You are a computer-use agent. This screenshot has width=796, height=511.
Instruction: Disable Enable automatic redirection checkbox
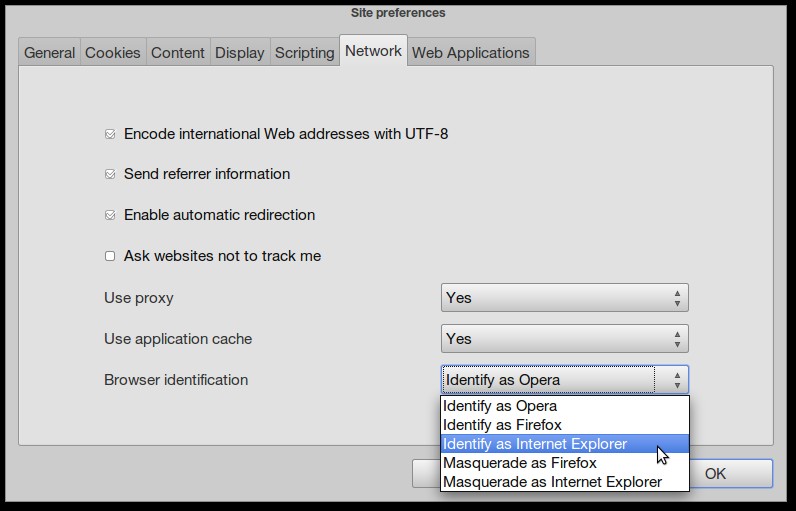(110, 215)
